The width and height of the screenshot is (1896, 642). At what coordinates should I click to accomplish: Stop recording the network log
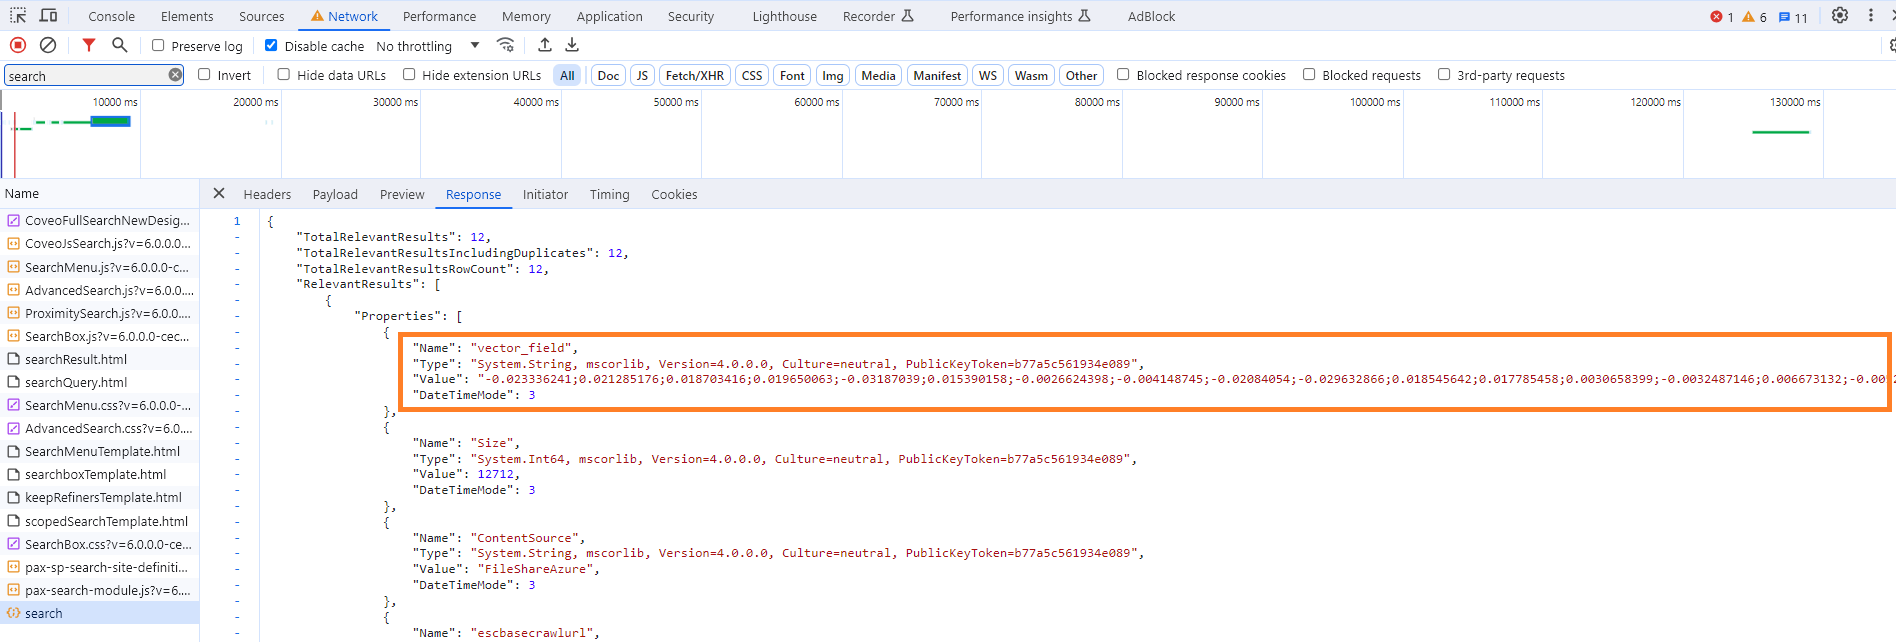[x=18, y=45]
